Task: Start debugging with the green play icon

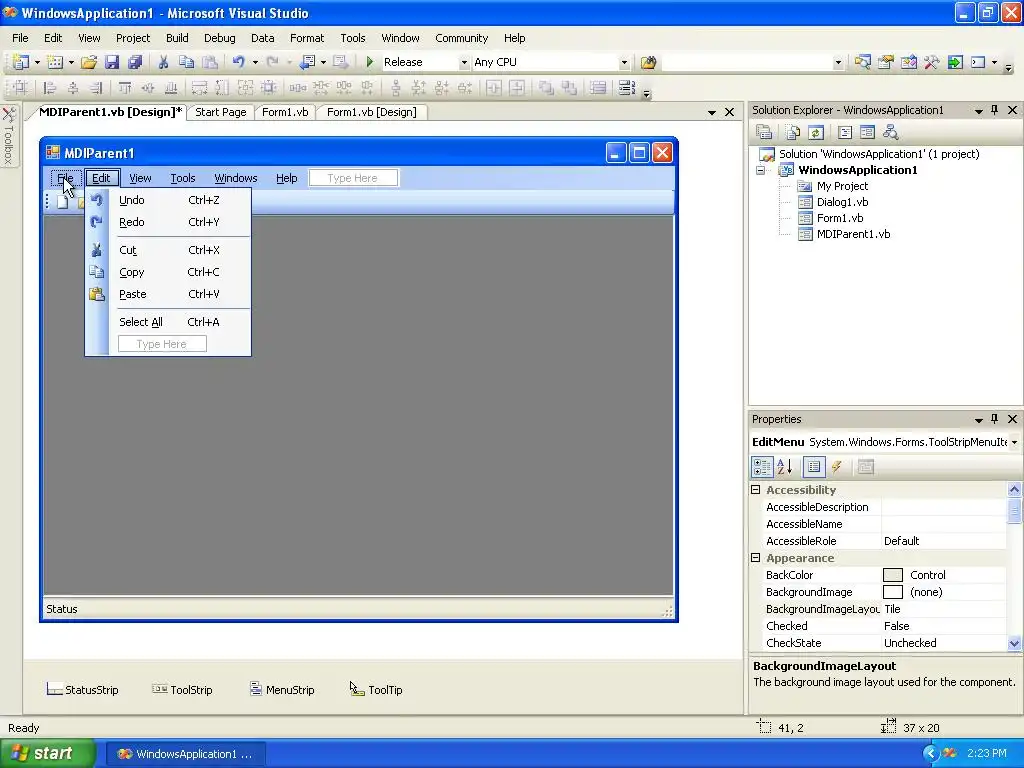Action: (x=370, y=62)
